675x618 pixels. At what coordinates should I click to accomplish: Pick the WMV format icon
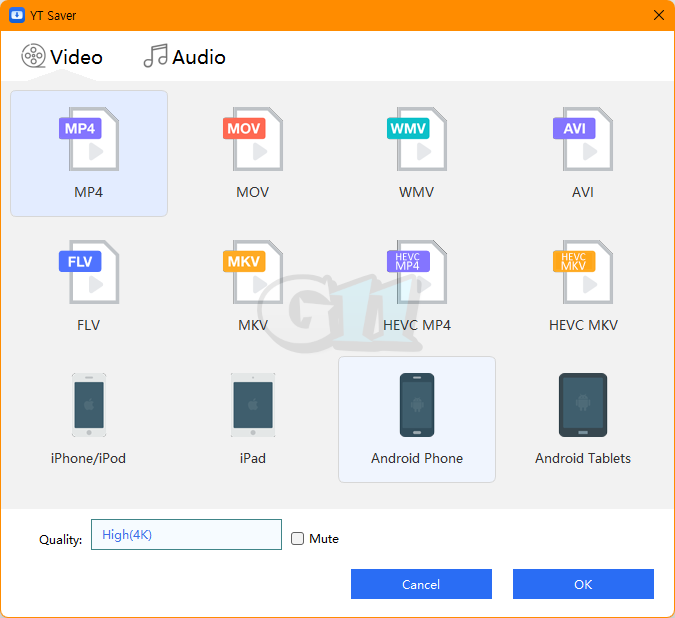(x=417, y=139)
